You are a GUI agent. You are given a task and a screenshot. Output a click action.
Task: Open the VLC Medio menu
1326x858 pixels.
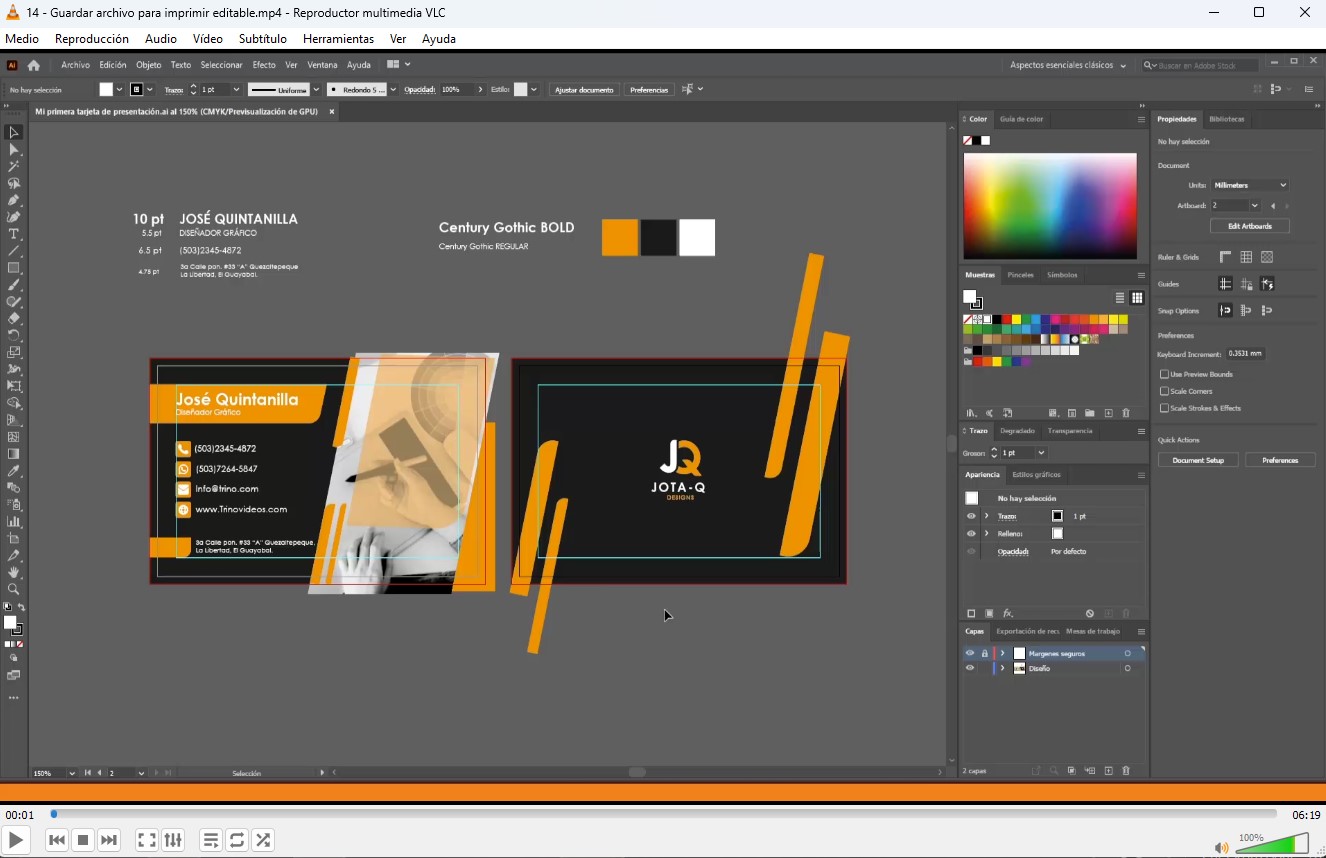pos(22,39)
